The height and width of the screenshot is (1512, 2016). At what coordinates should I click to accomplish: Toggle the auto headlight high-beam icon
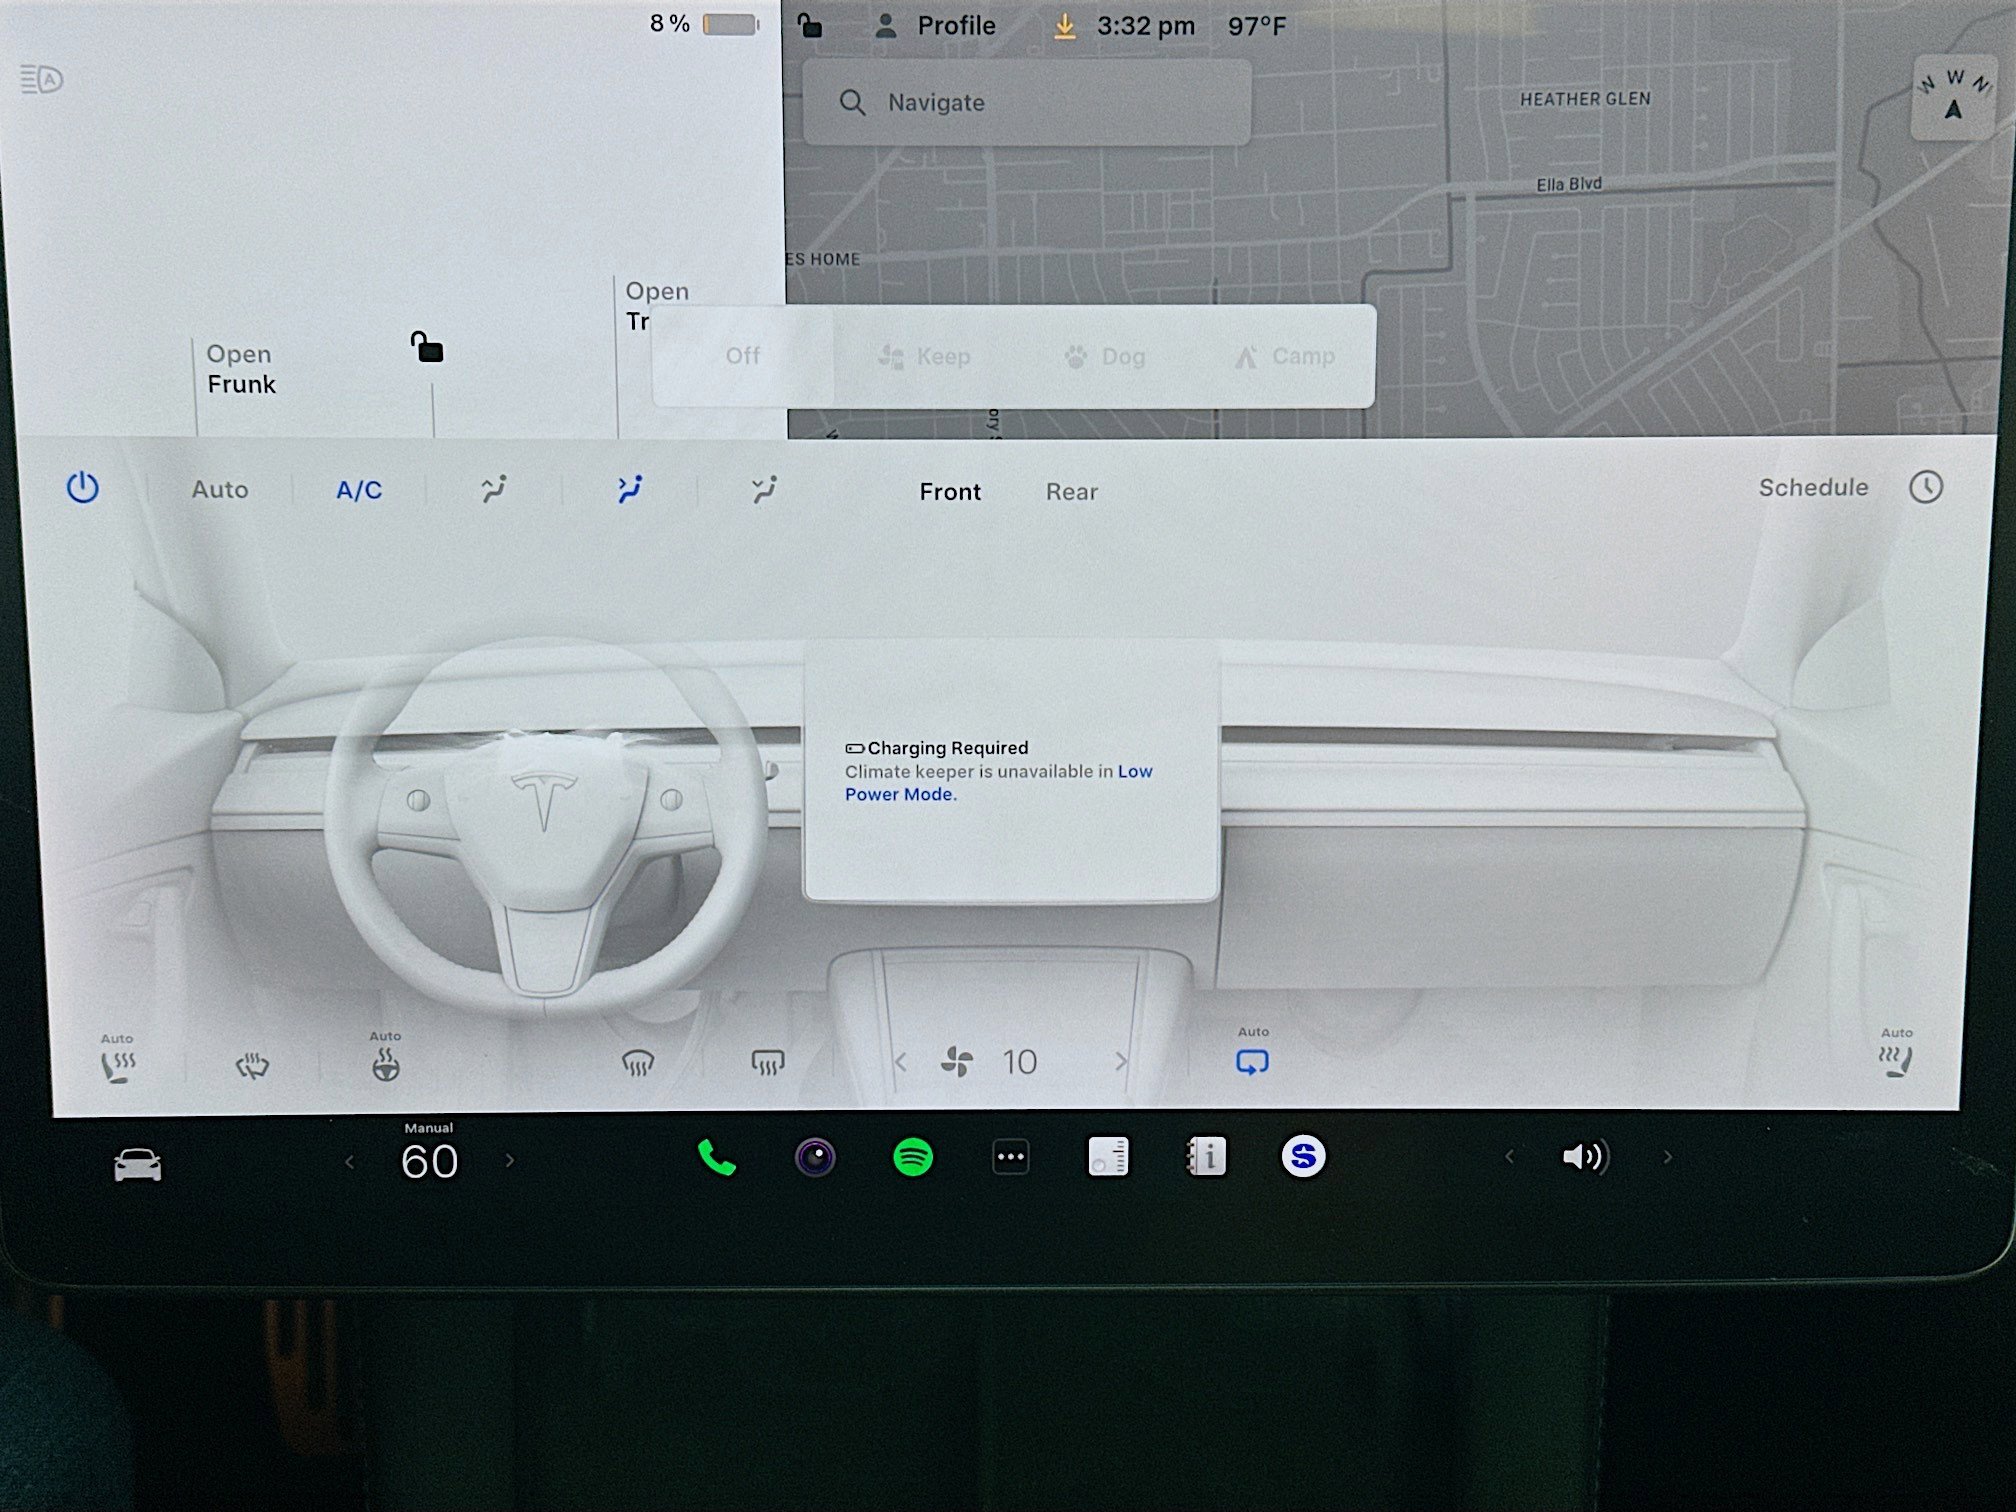pyautogui.click(x=41, y=79)
